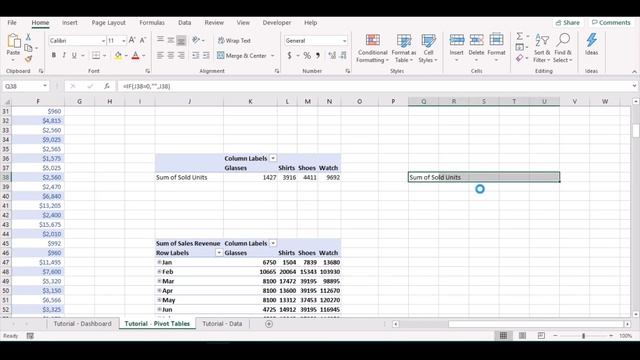Open the File menu

(12, 22)
